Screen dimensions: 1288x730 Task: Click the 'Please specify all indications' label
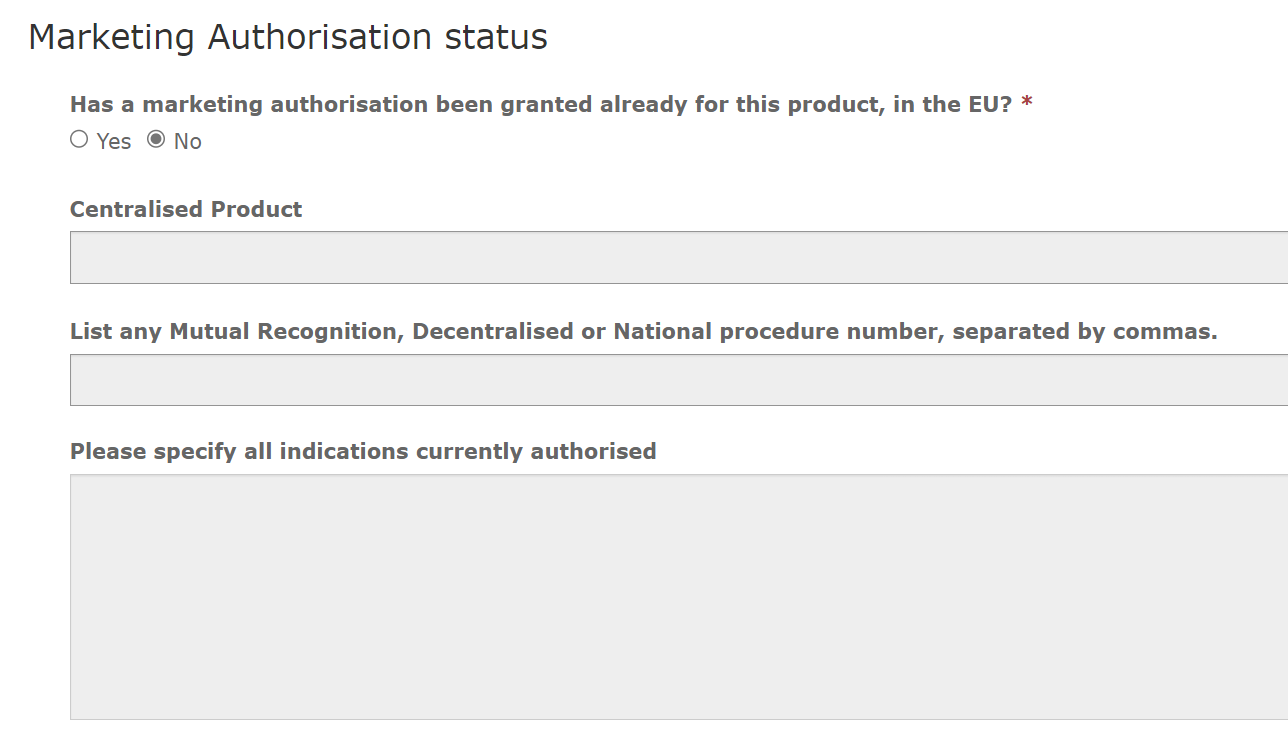coord(363,451)
